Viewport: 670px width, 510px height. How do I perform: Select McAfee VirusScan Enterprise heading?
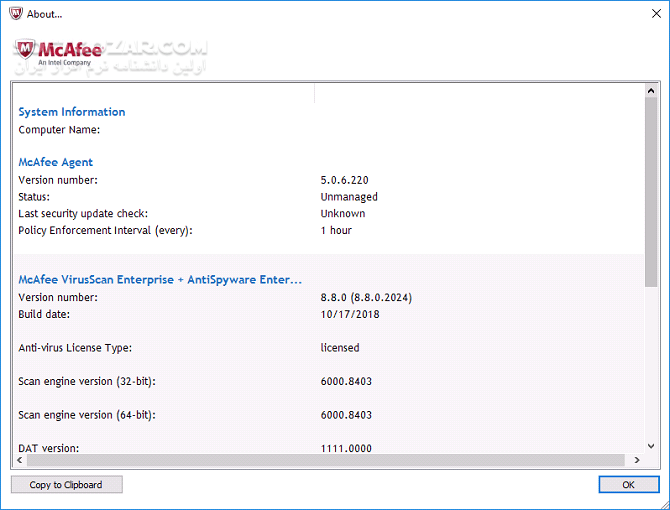tap(160, 280)
